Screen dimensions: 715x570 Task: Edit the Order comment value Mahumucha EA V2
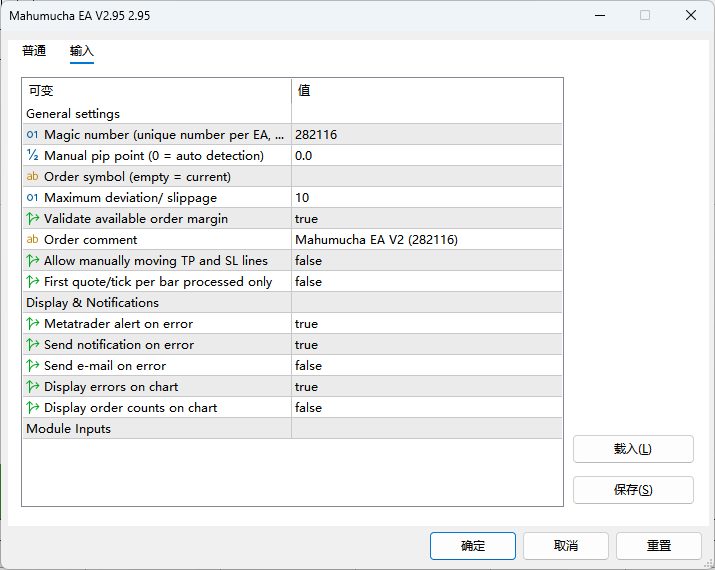click(x=426, y=239)
